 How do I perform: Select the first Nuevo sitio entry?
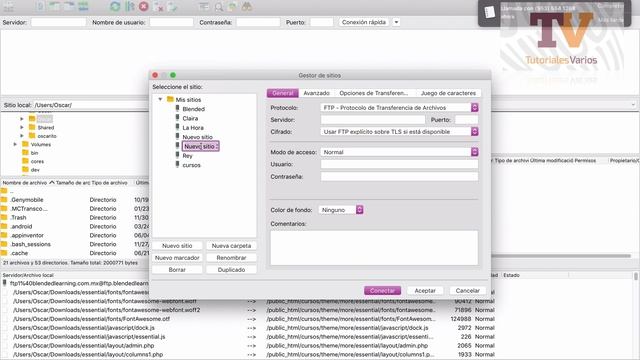pyautogui.click(x=198, y=137)
